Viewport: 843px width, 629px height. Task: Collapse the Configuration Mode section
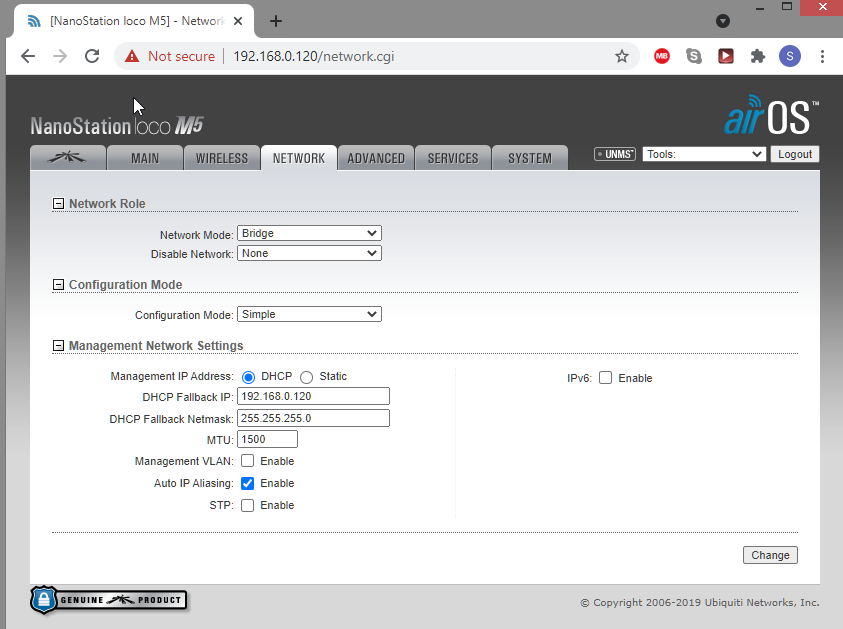point(58,284)
